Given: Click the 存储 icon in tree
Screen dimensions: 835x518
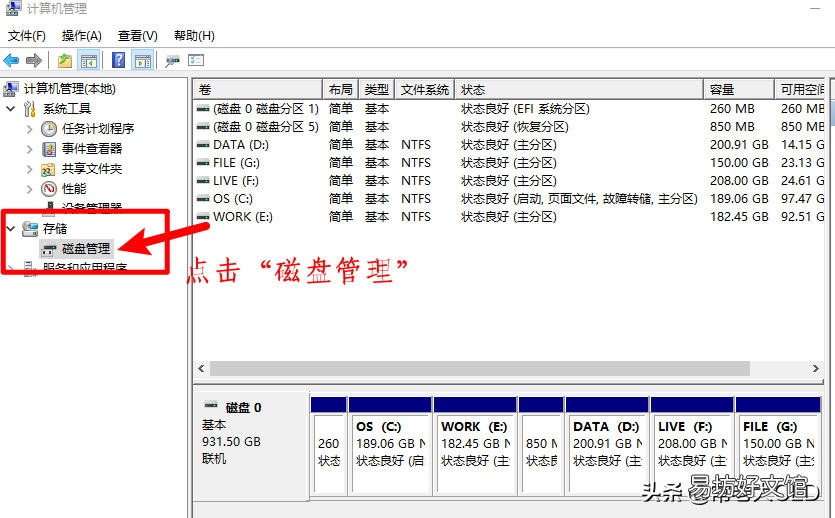Looking at the screenshot, I should pos(30,228).
